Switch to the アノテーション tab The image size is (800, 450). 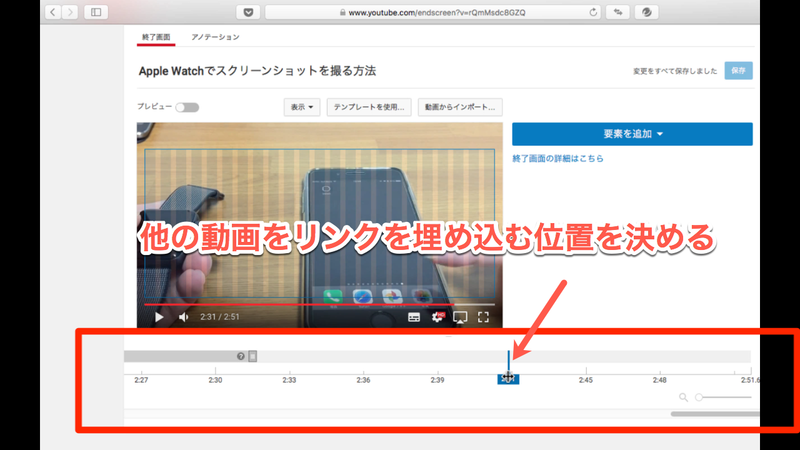tap(215, 37)
